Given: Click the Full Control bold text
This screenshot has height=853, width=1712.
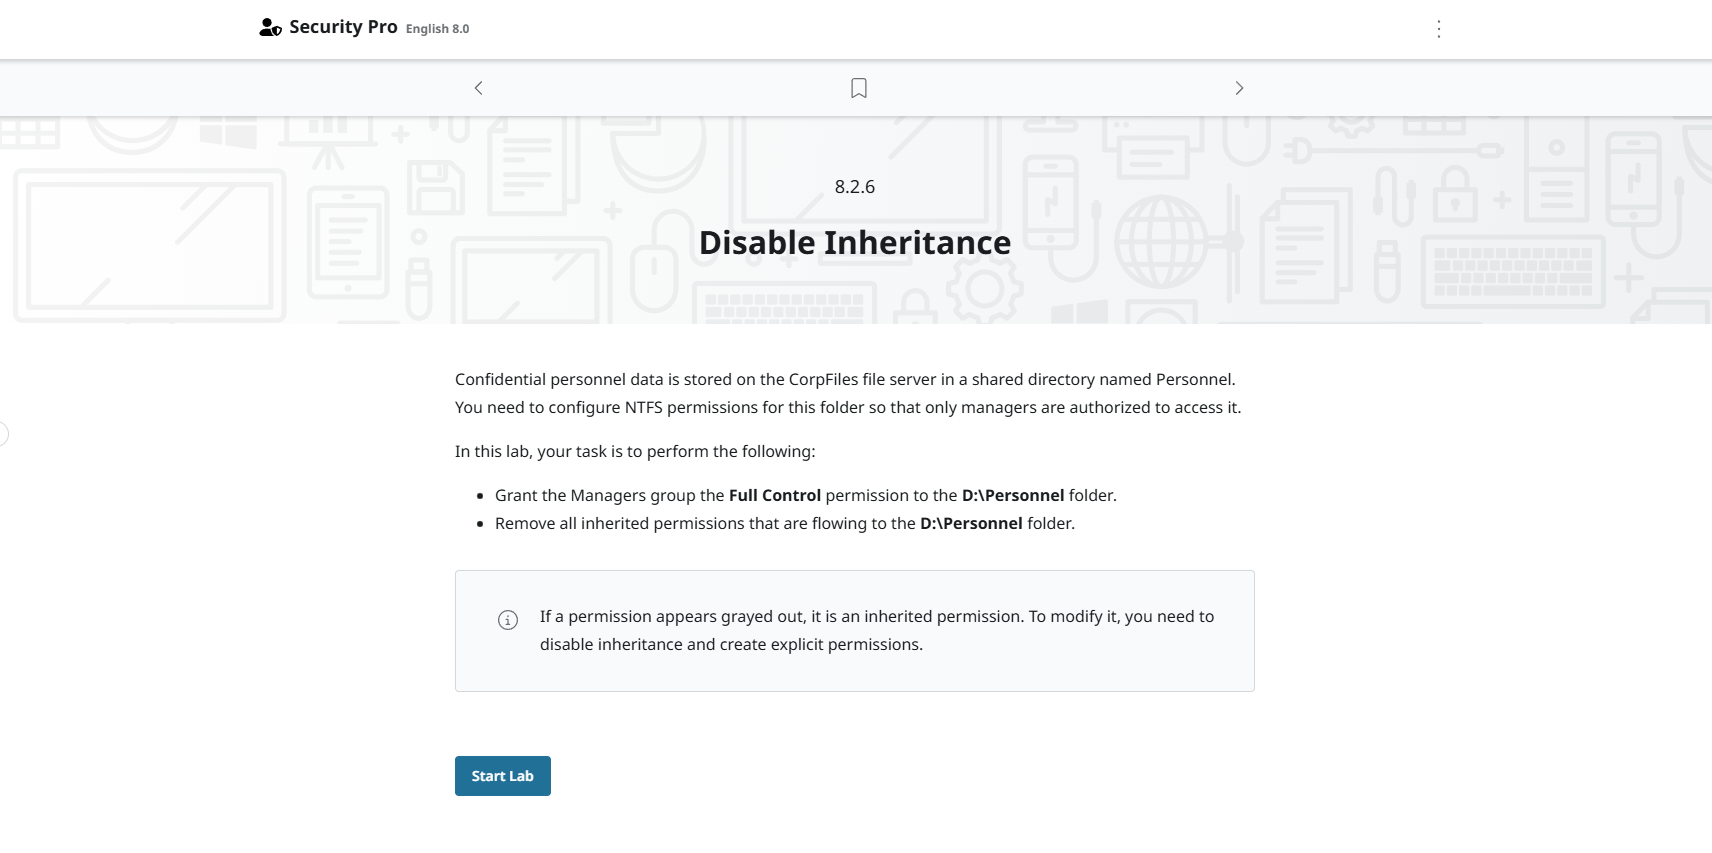Looking at the screenshot, I should (x=774, y=495).
